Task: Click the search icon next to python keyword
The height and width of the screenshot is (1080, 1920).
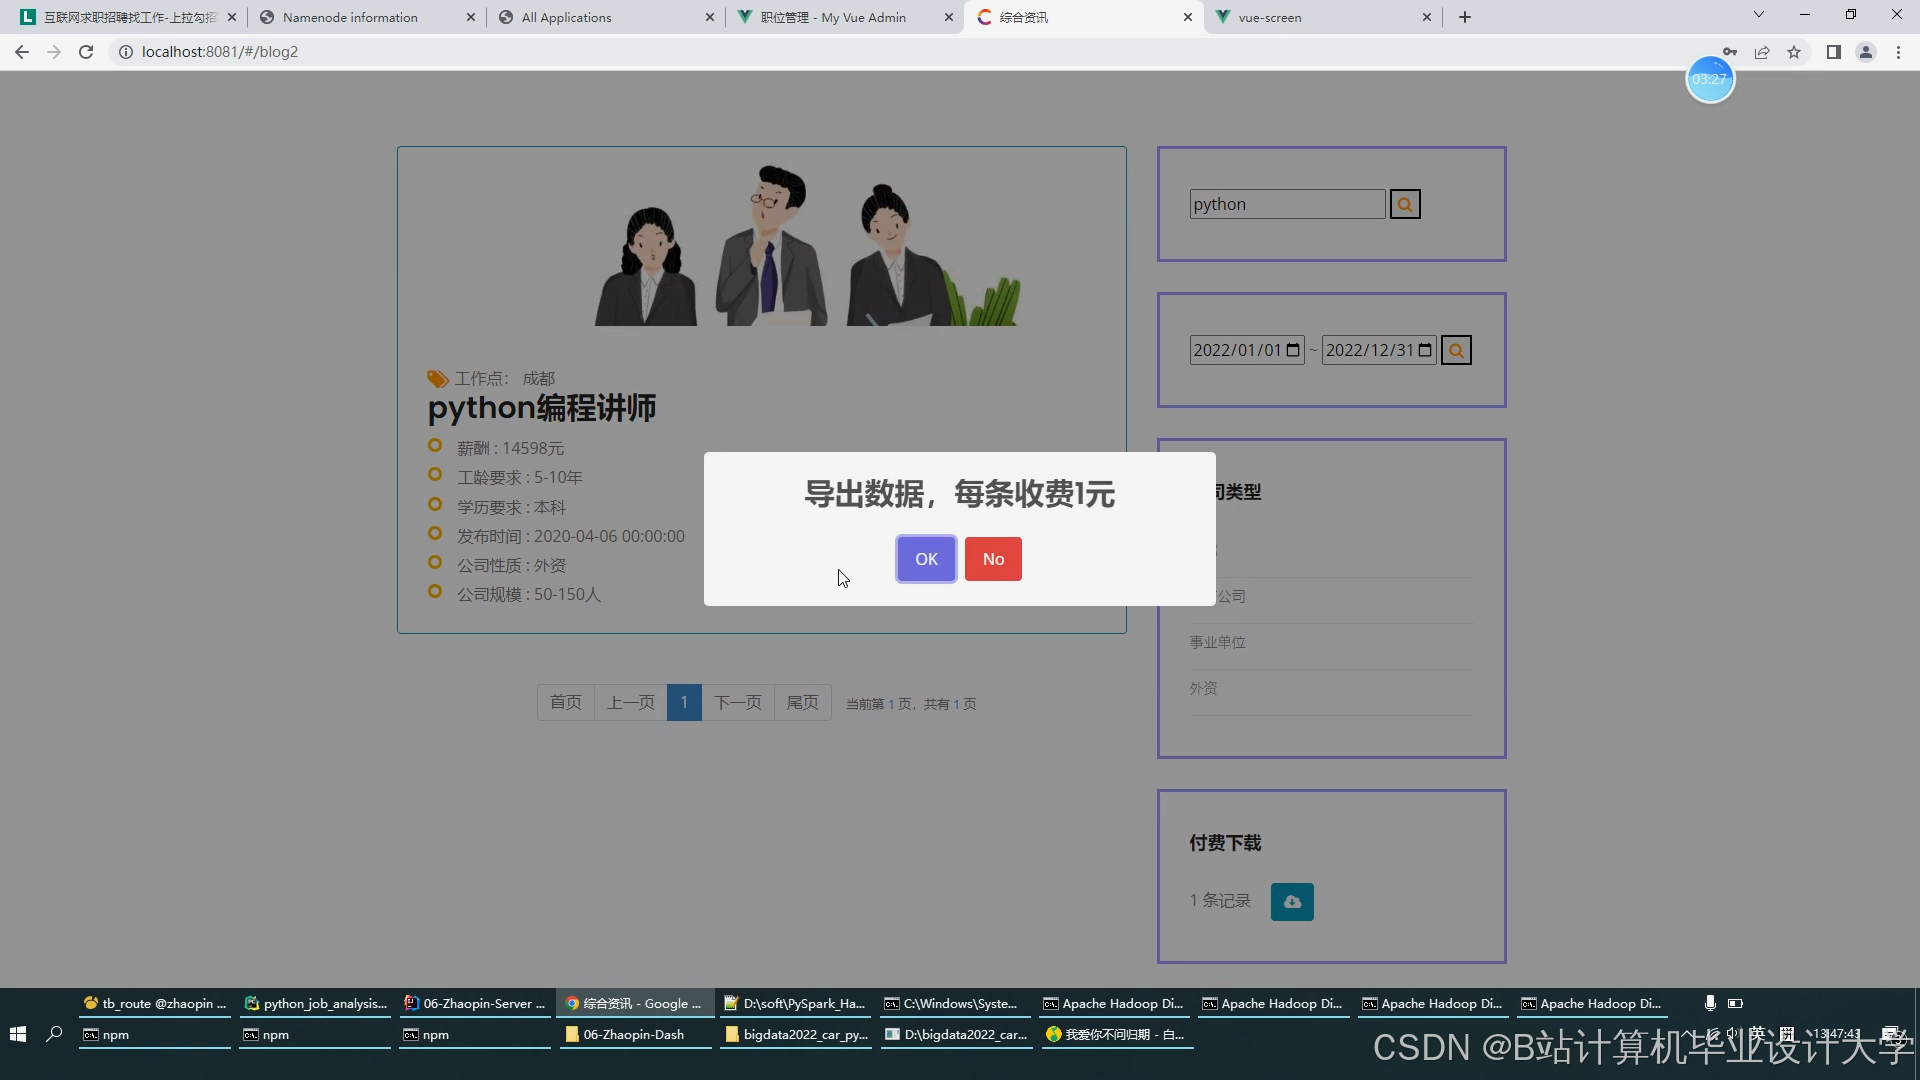Action: click(x=1404, y=204)
